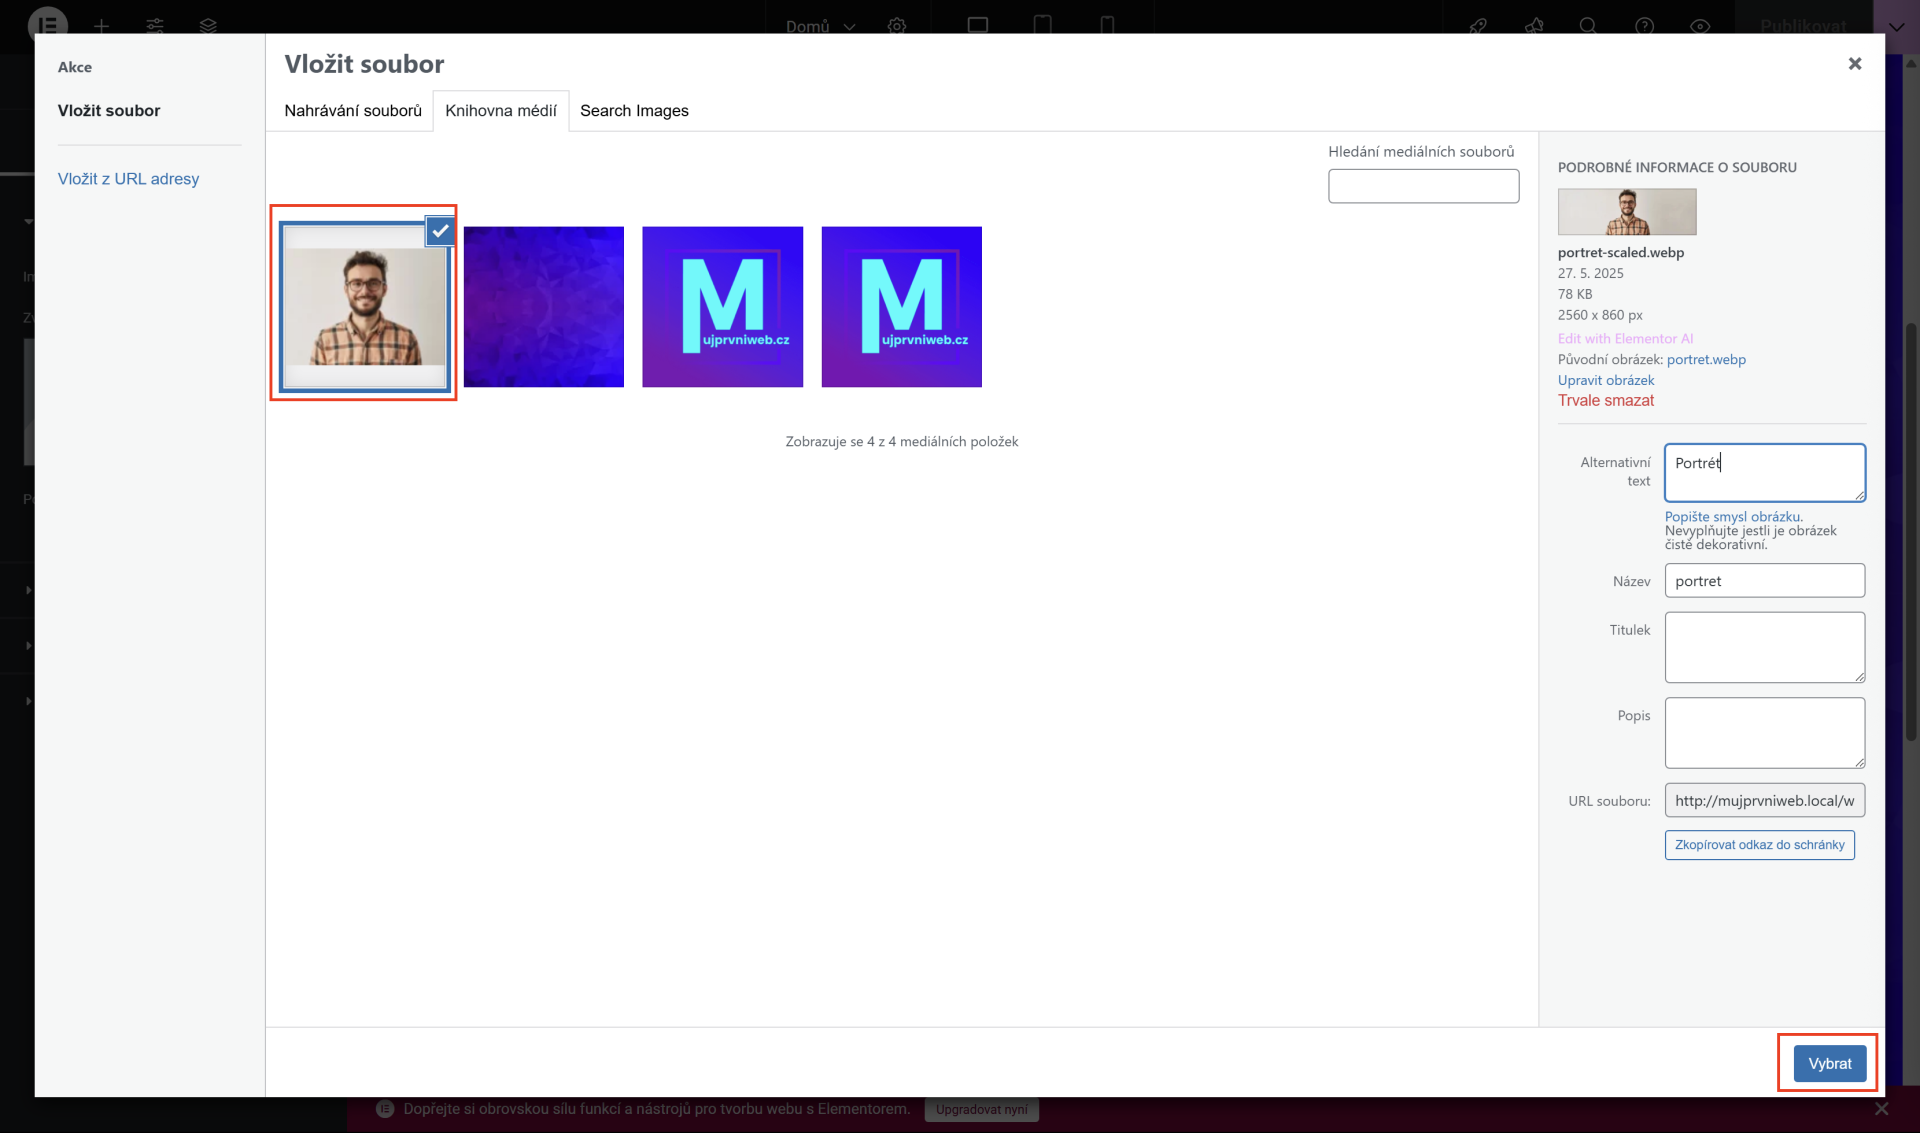Click the page settings gear icon

click(x=897, y=26)
